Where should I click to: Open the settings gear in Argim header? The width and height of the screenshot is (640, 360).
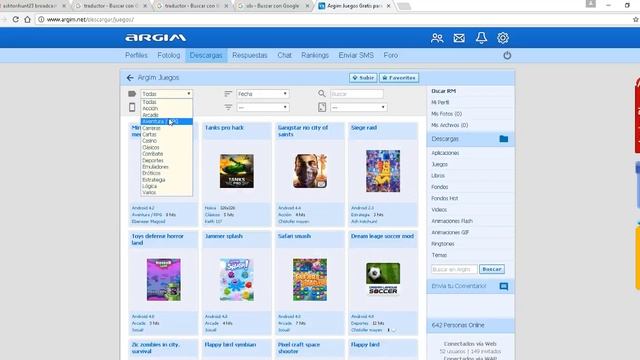click(x=503, y=38)
